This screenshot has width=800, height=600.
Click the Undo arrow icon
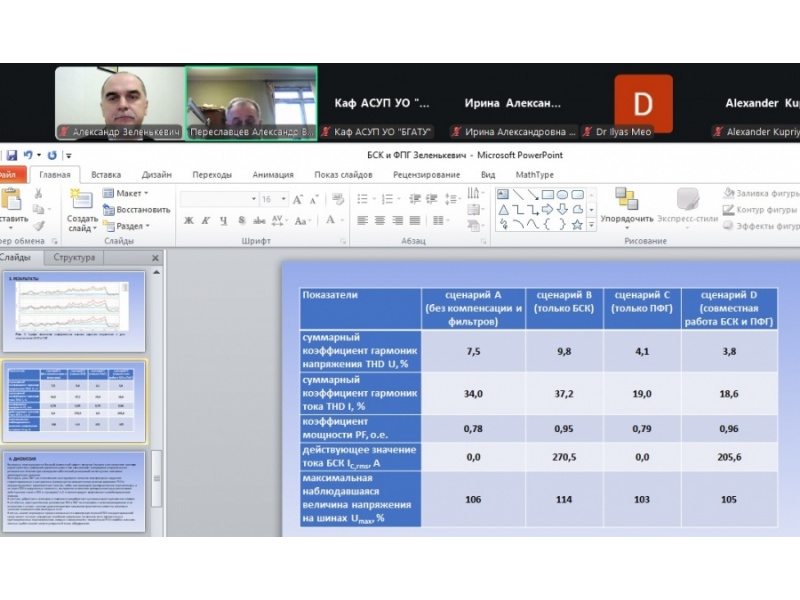click(27, 155)
